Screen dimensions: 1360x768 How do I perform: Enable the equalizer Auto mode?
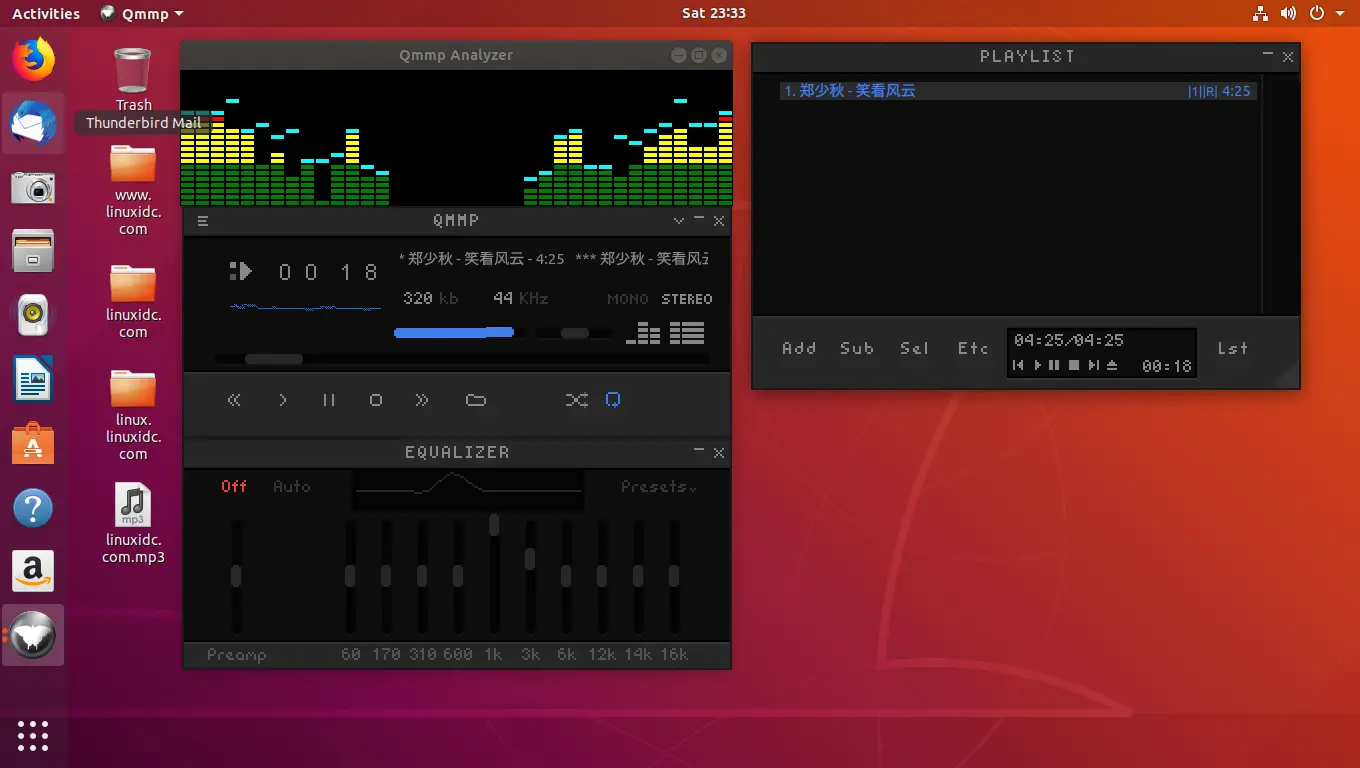292,486
